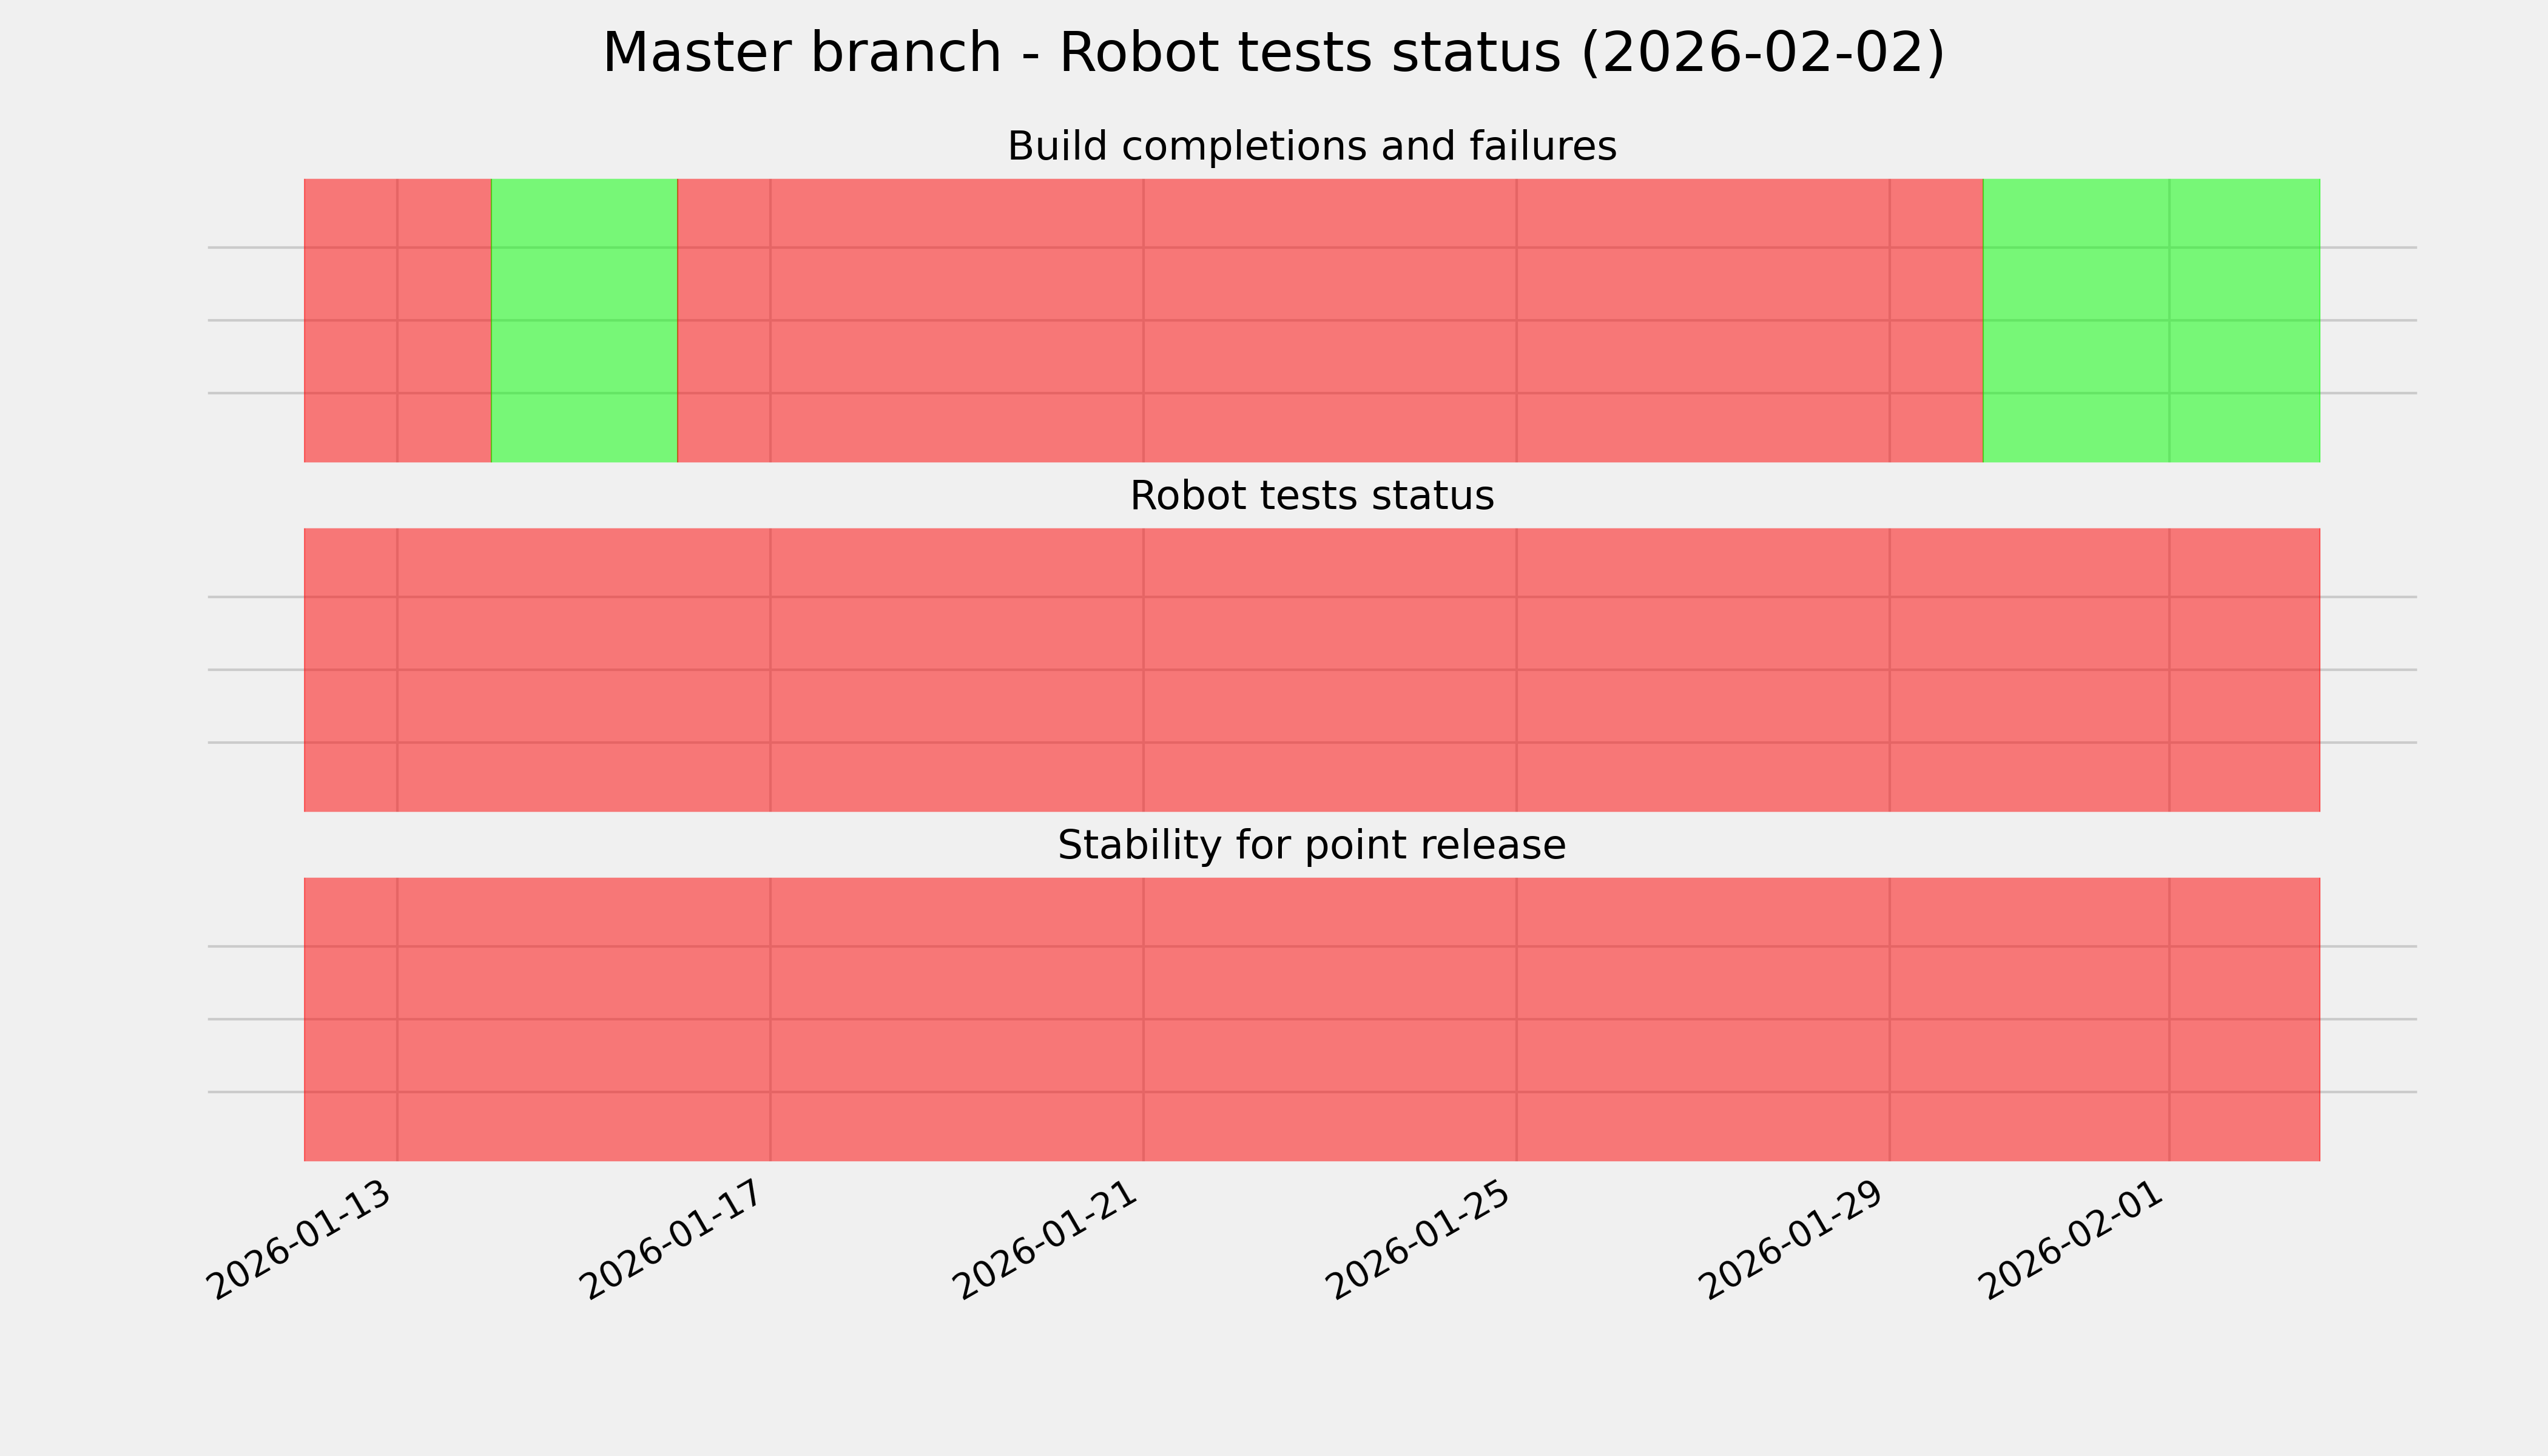Click Stability chart's middle gridline at 2026-01-17 line
Image resolution: width=2548 pixels, height=1456 pixels.
pyautogui.click(x=770, y=1019)
